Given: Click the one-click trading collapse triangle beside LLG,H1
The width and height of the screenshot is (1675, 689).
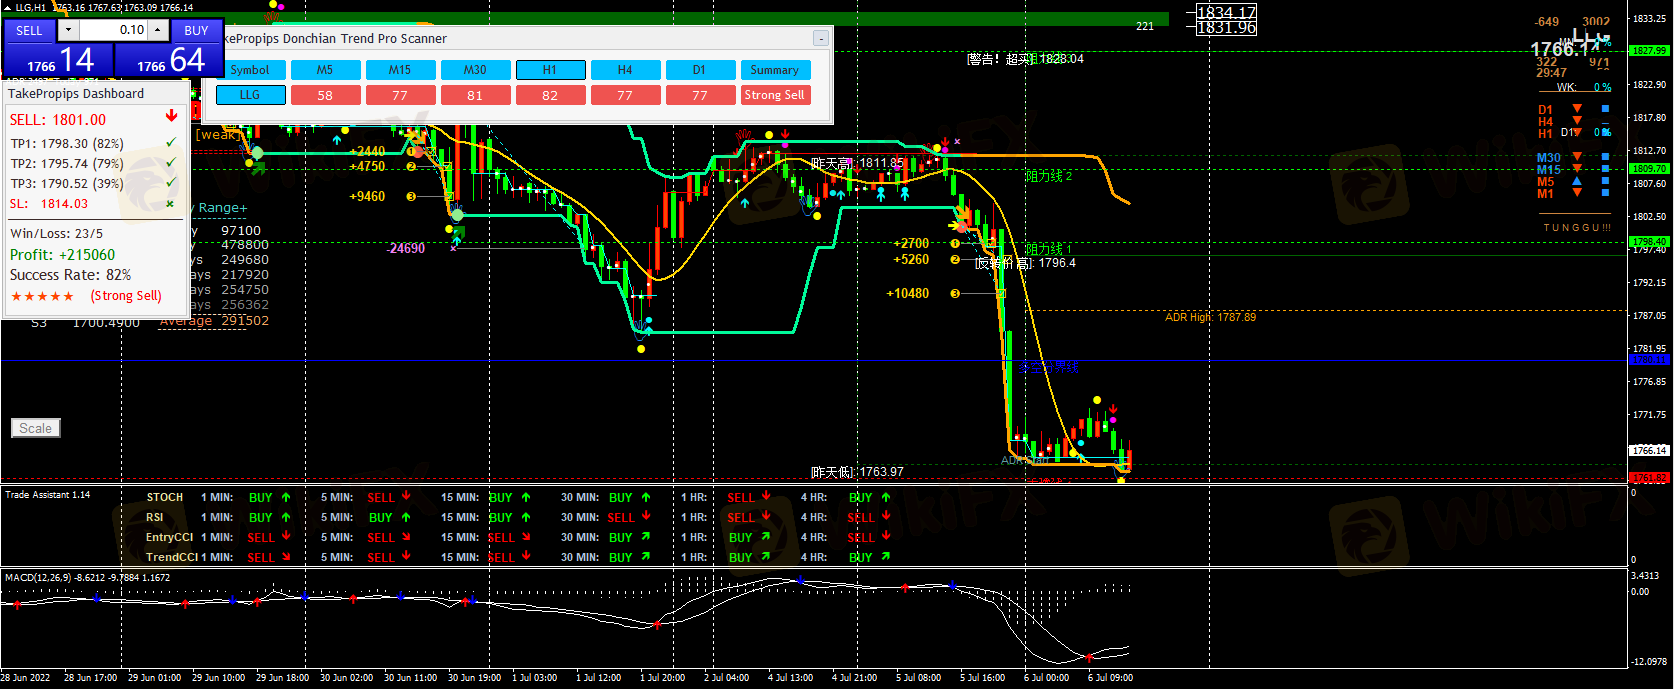Looking at the screenshot, I should (8, 7).
